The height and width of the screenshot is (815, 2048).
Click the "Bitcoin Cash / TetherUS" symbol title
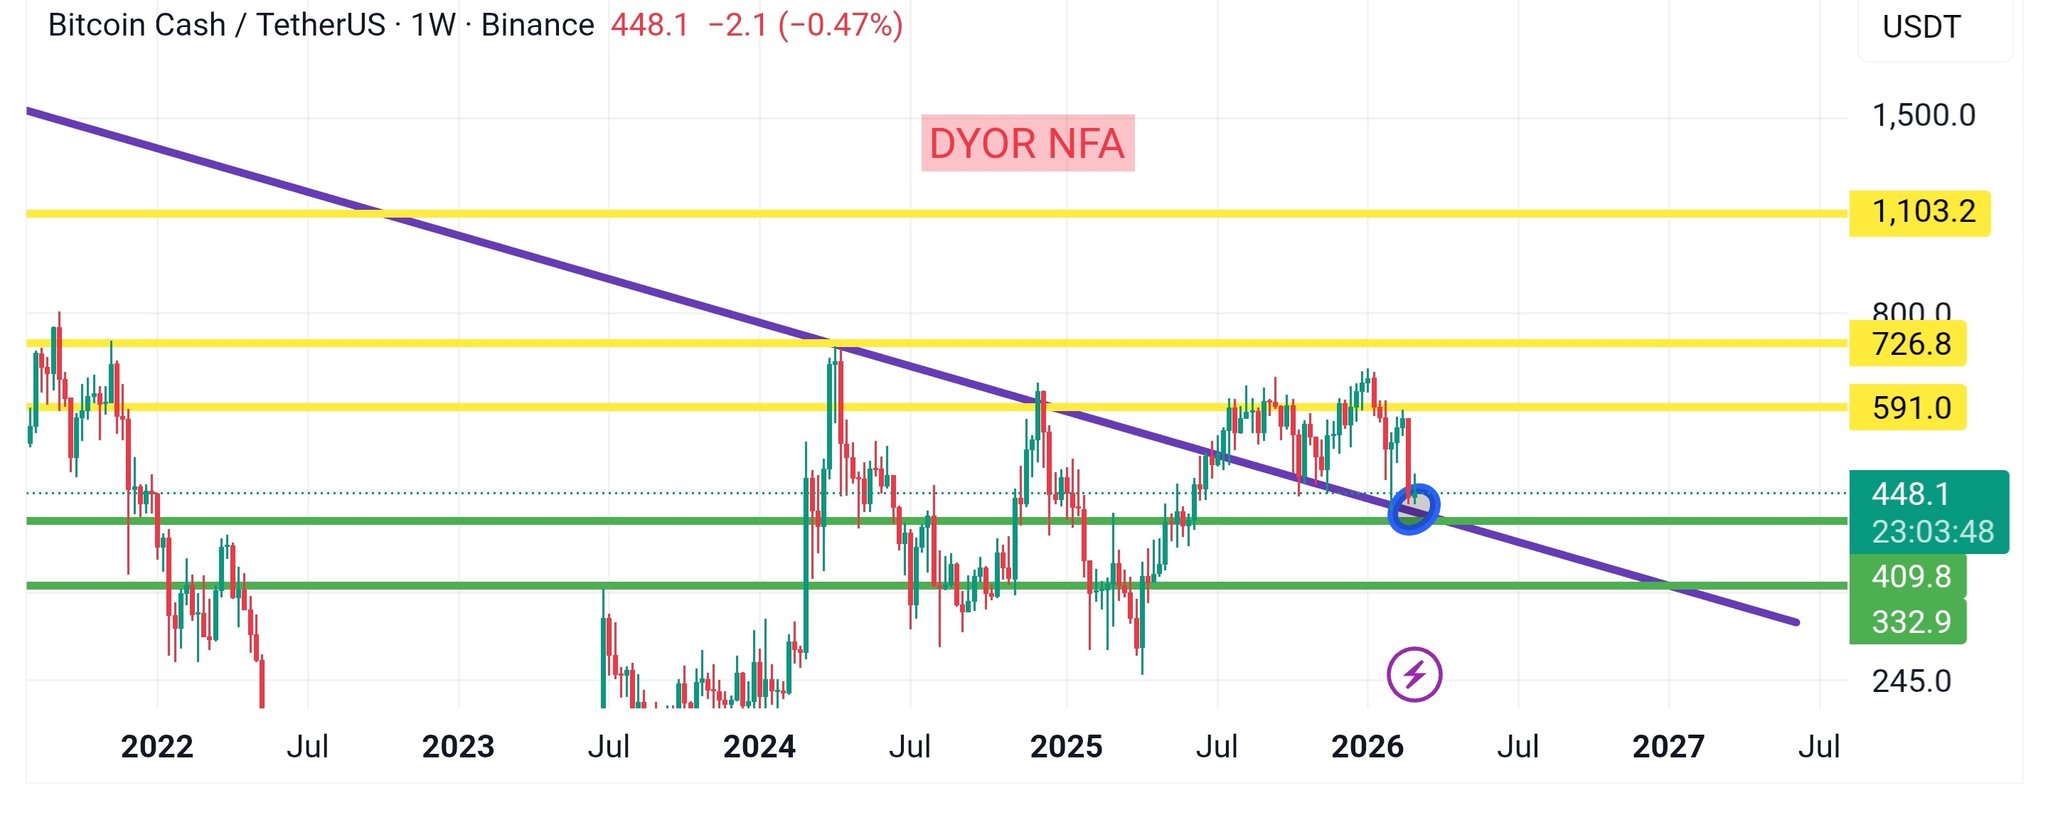[217, 25]
